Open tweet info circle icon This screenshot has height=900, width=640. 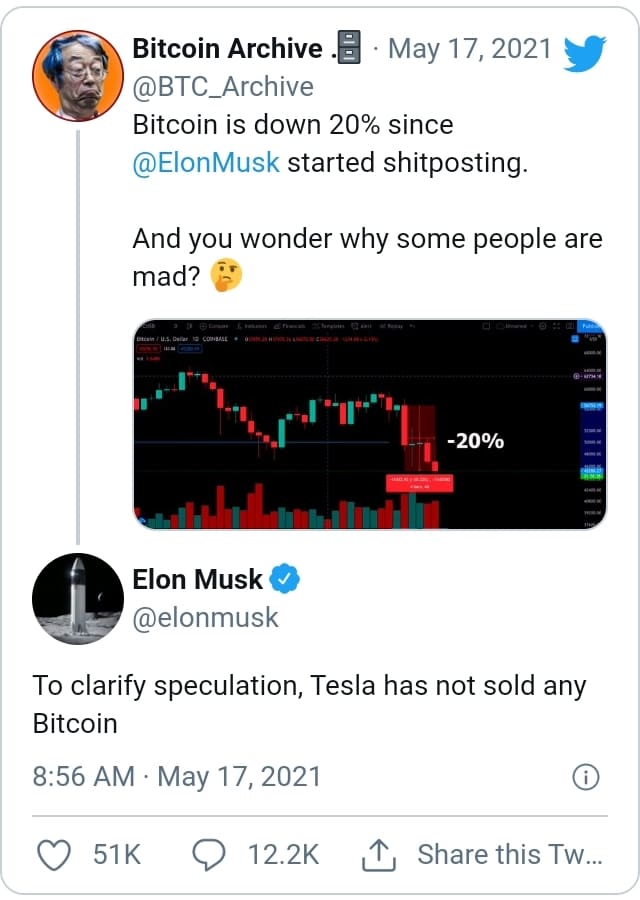(585, 777)
